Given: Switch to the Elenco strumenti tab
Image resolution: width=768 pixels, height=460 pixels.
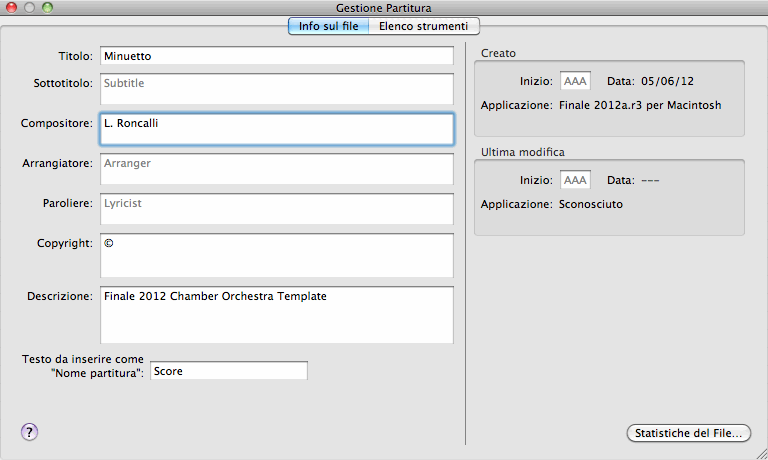Looking at the screenshot, I should pos(423,26).
